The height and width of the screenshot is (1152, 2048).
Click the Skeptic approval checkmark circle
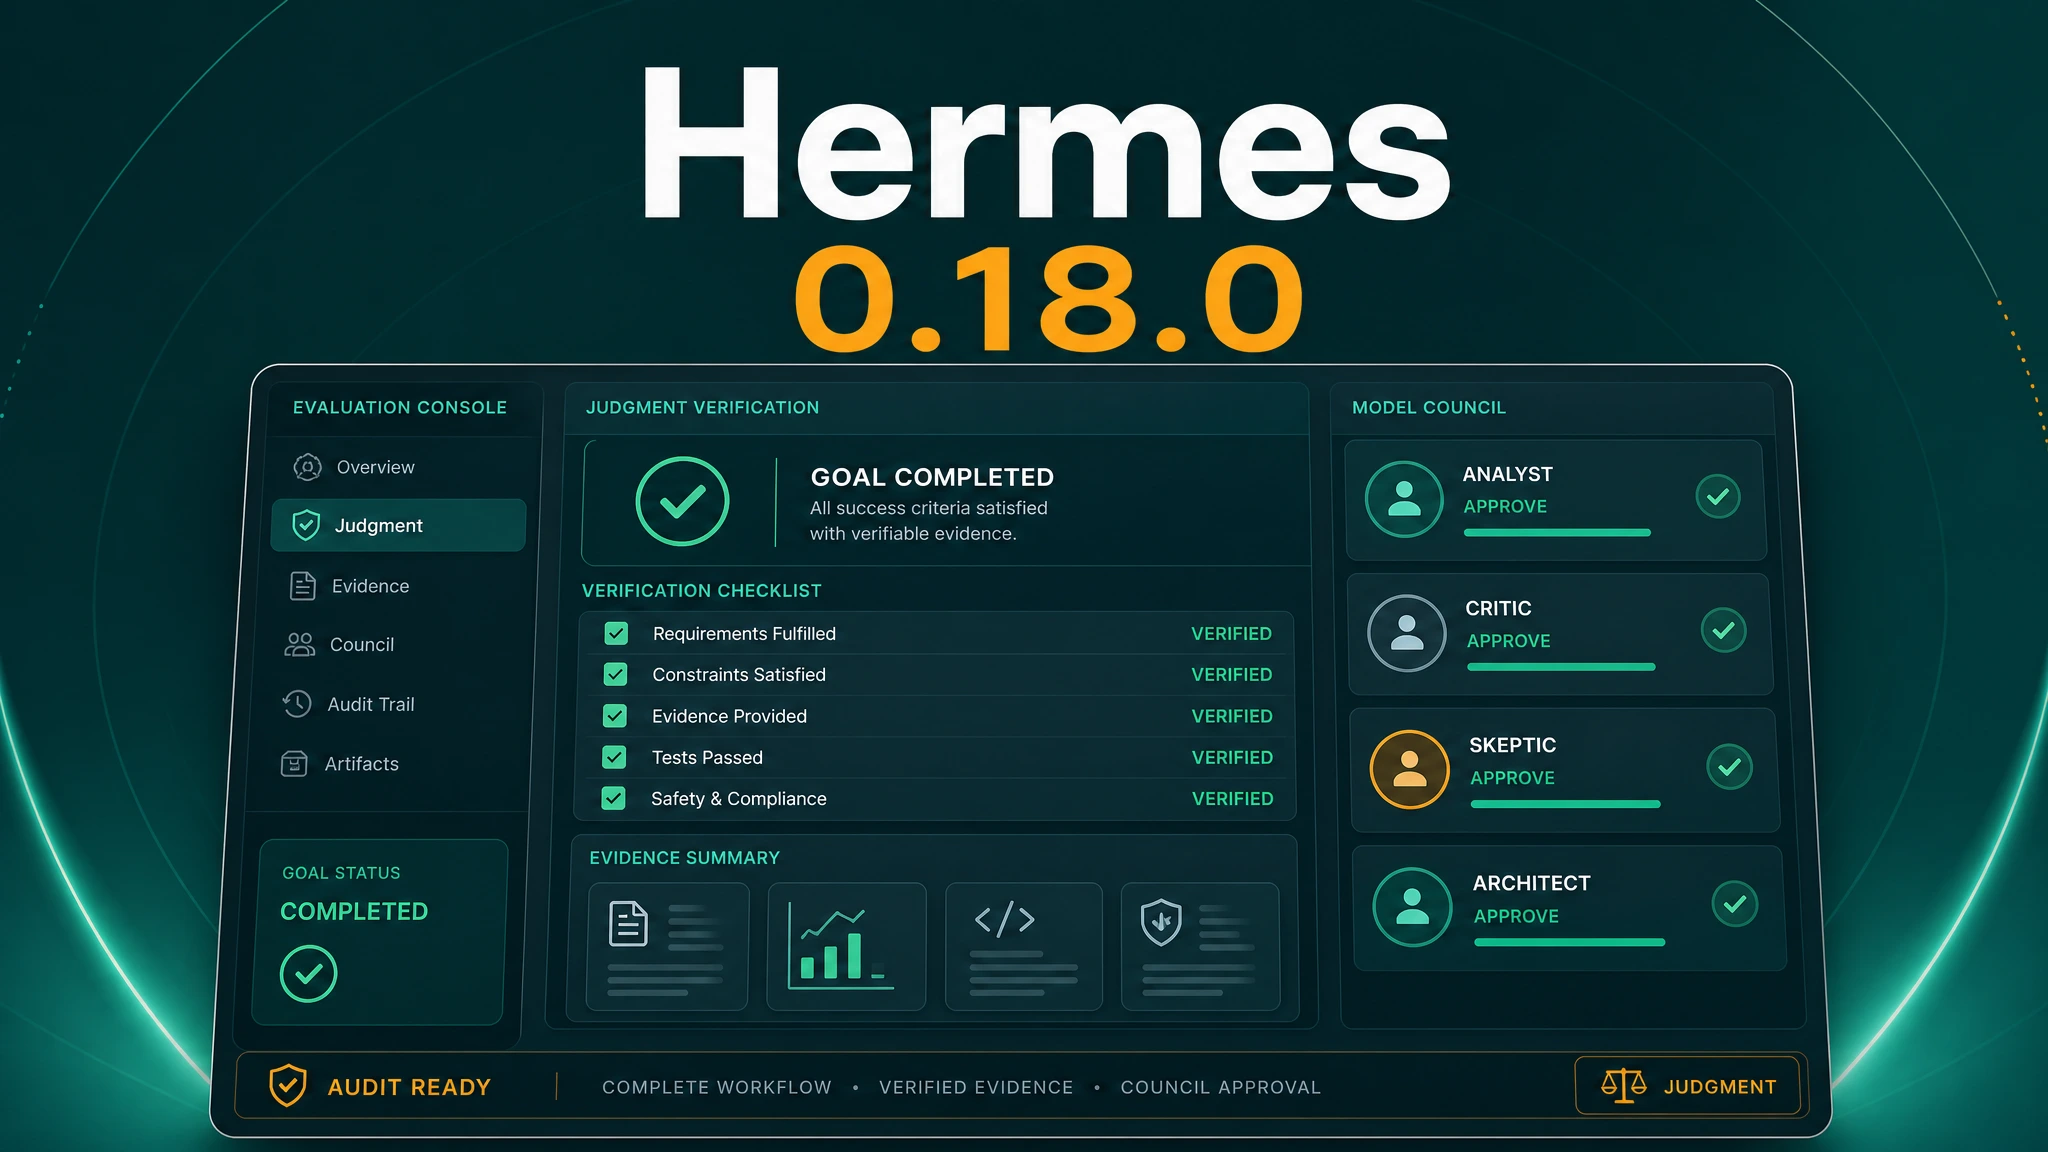(1729, 768)
